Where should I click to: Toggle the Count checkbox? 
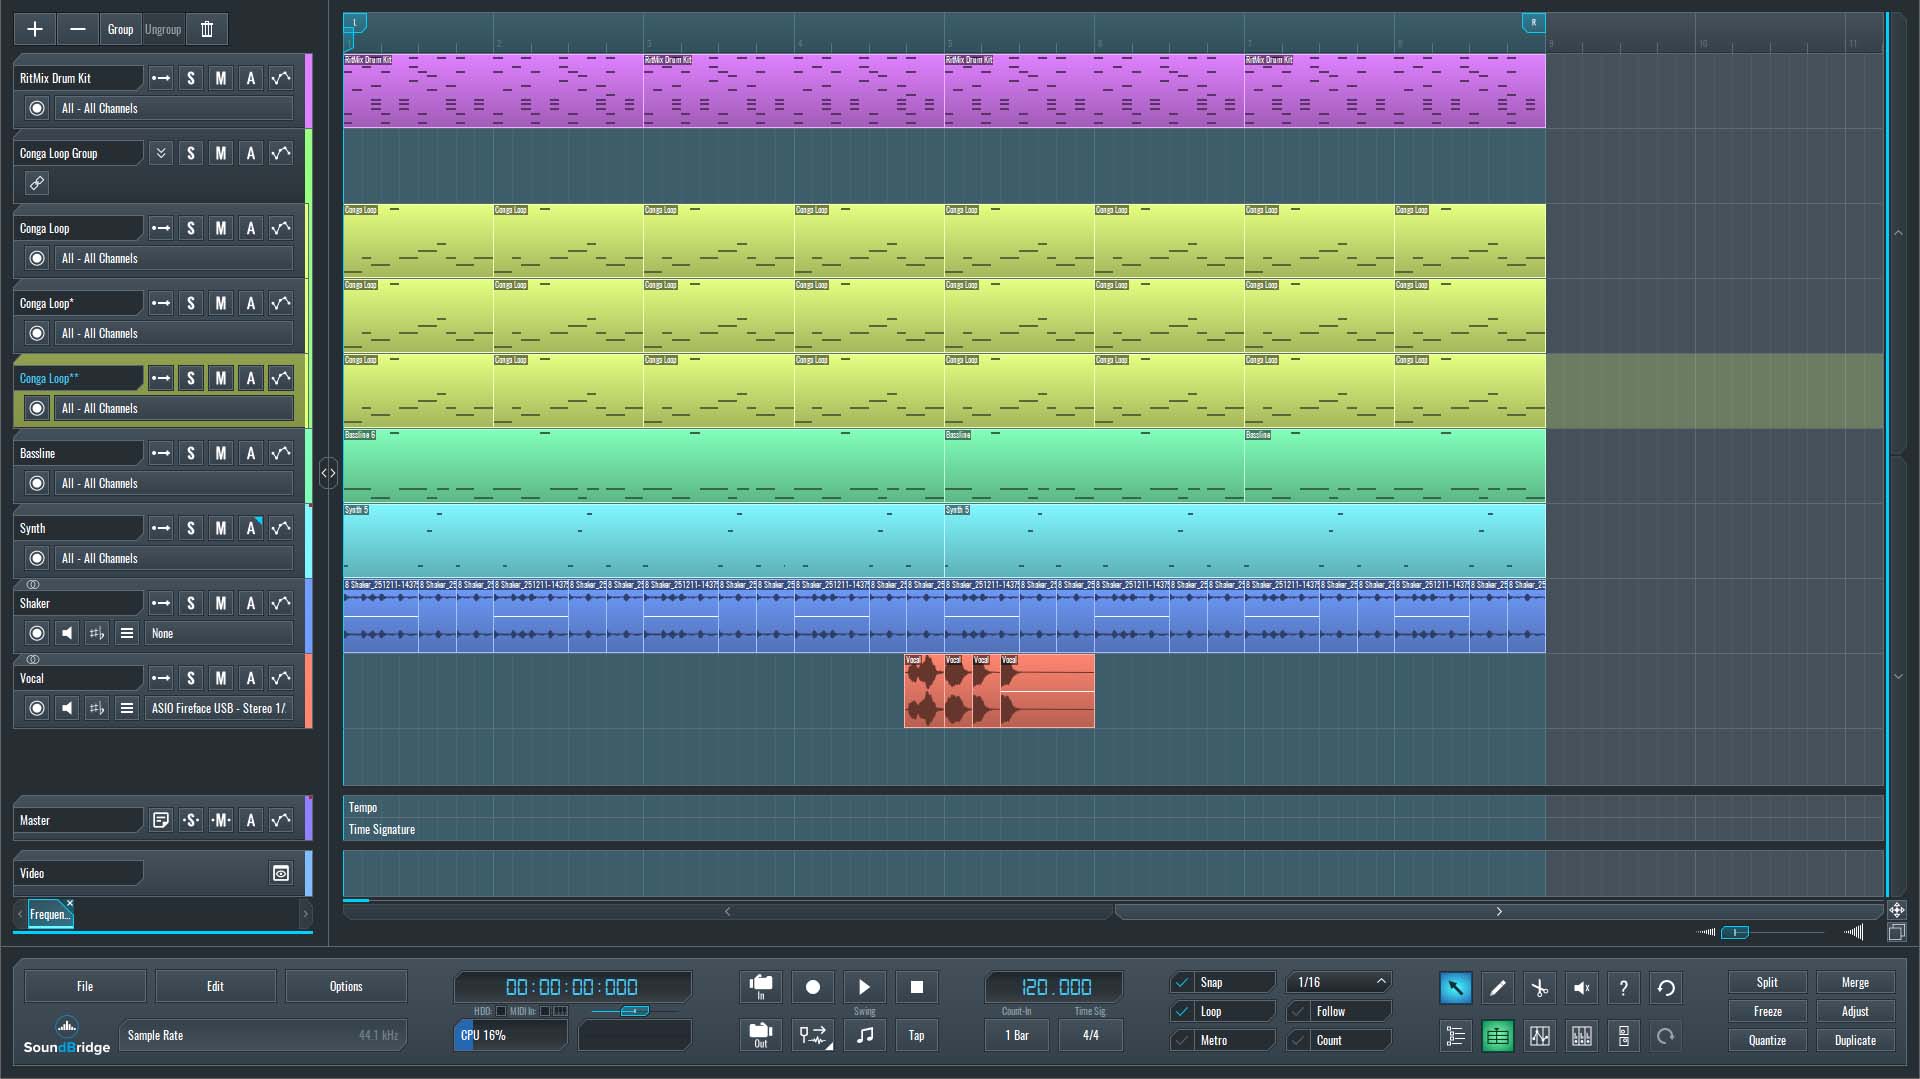[x=1299, y=1040]
